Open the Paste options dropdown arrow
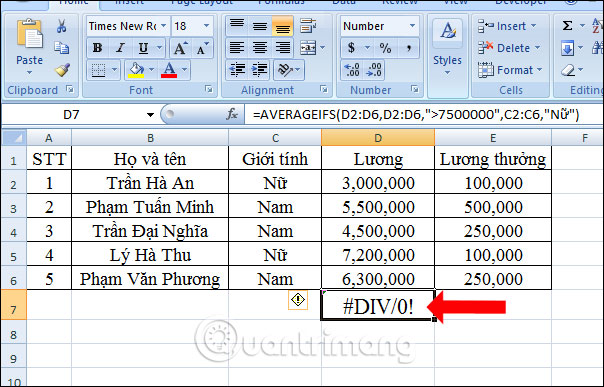Viewport: 604px width, 387px height. 29,72
